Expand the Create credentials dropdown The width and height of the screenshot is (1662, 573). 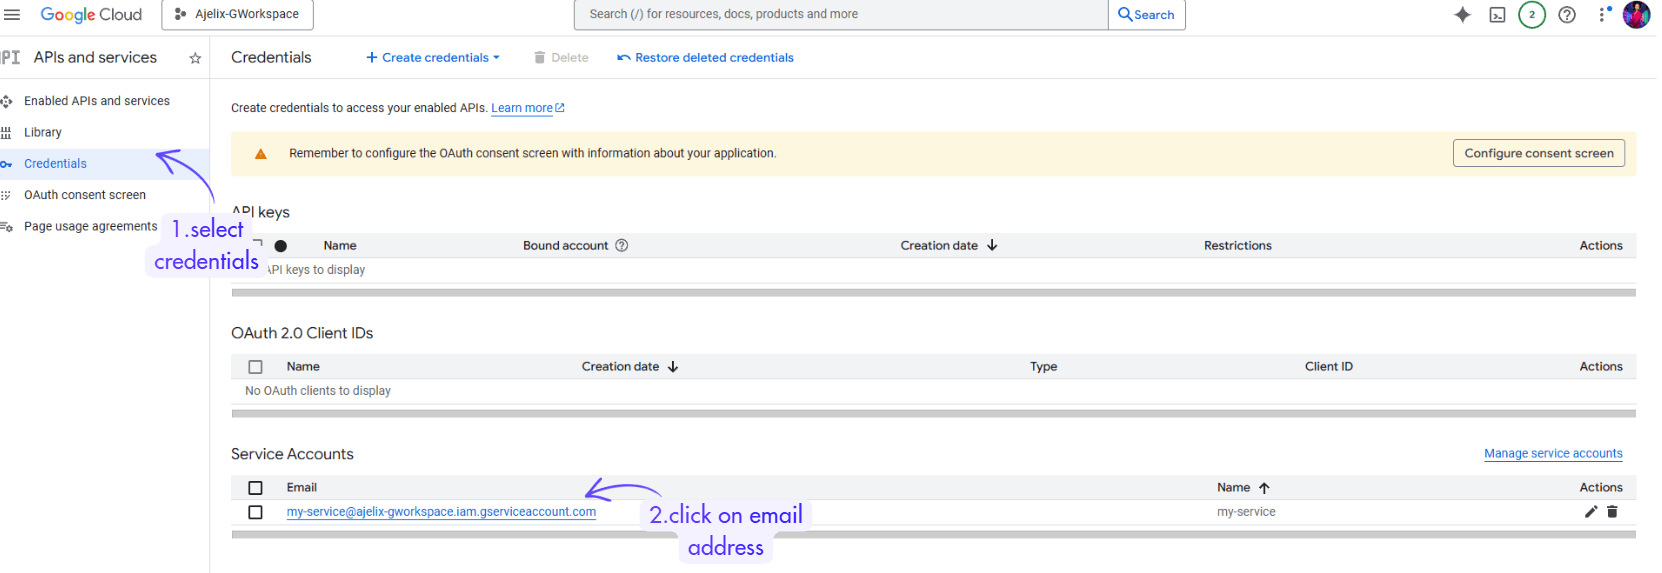[x=432, y=58]
